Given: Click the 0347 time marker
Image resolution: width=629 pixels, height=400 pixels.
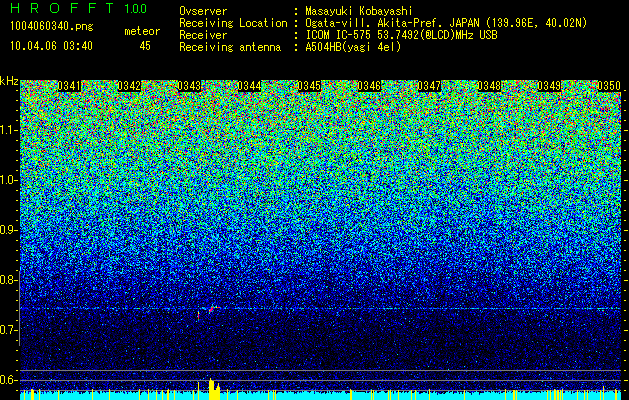Looking at the screenshot, I should pyautogui.click(x=429, y=86).
